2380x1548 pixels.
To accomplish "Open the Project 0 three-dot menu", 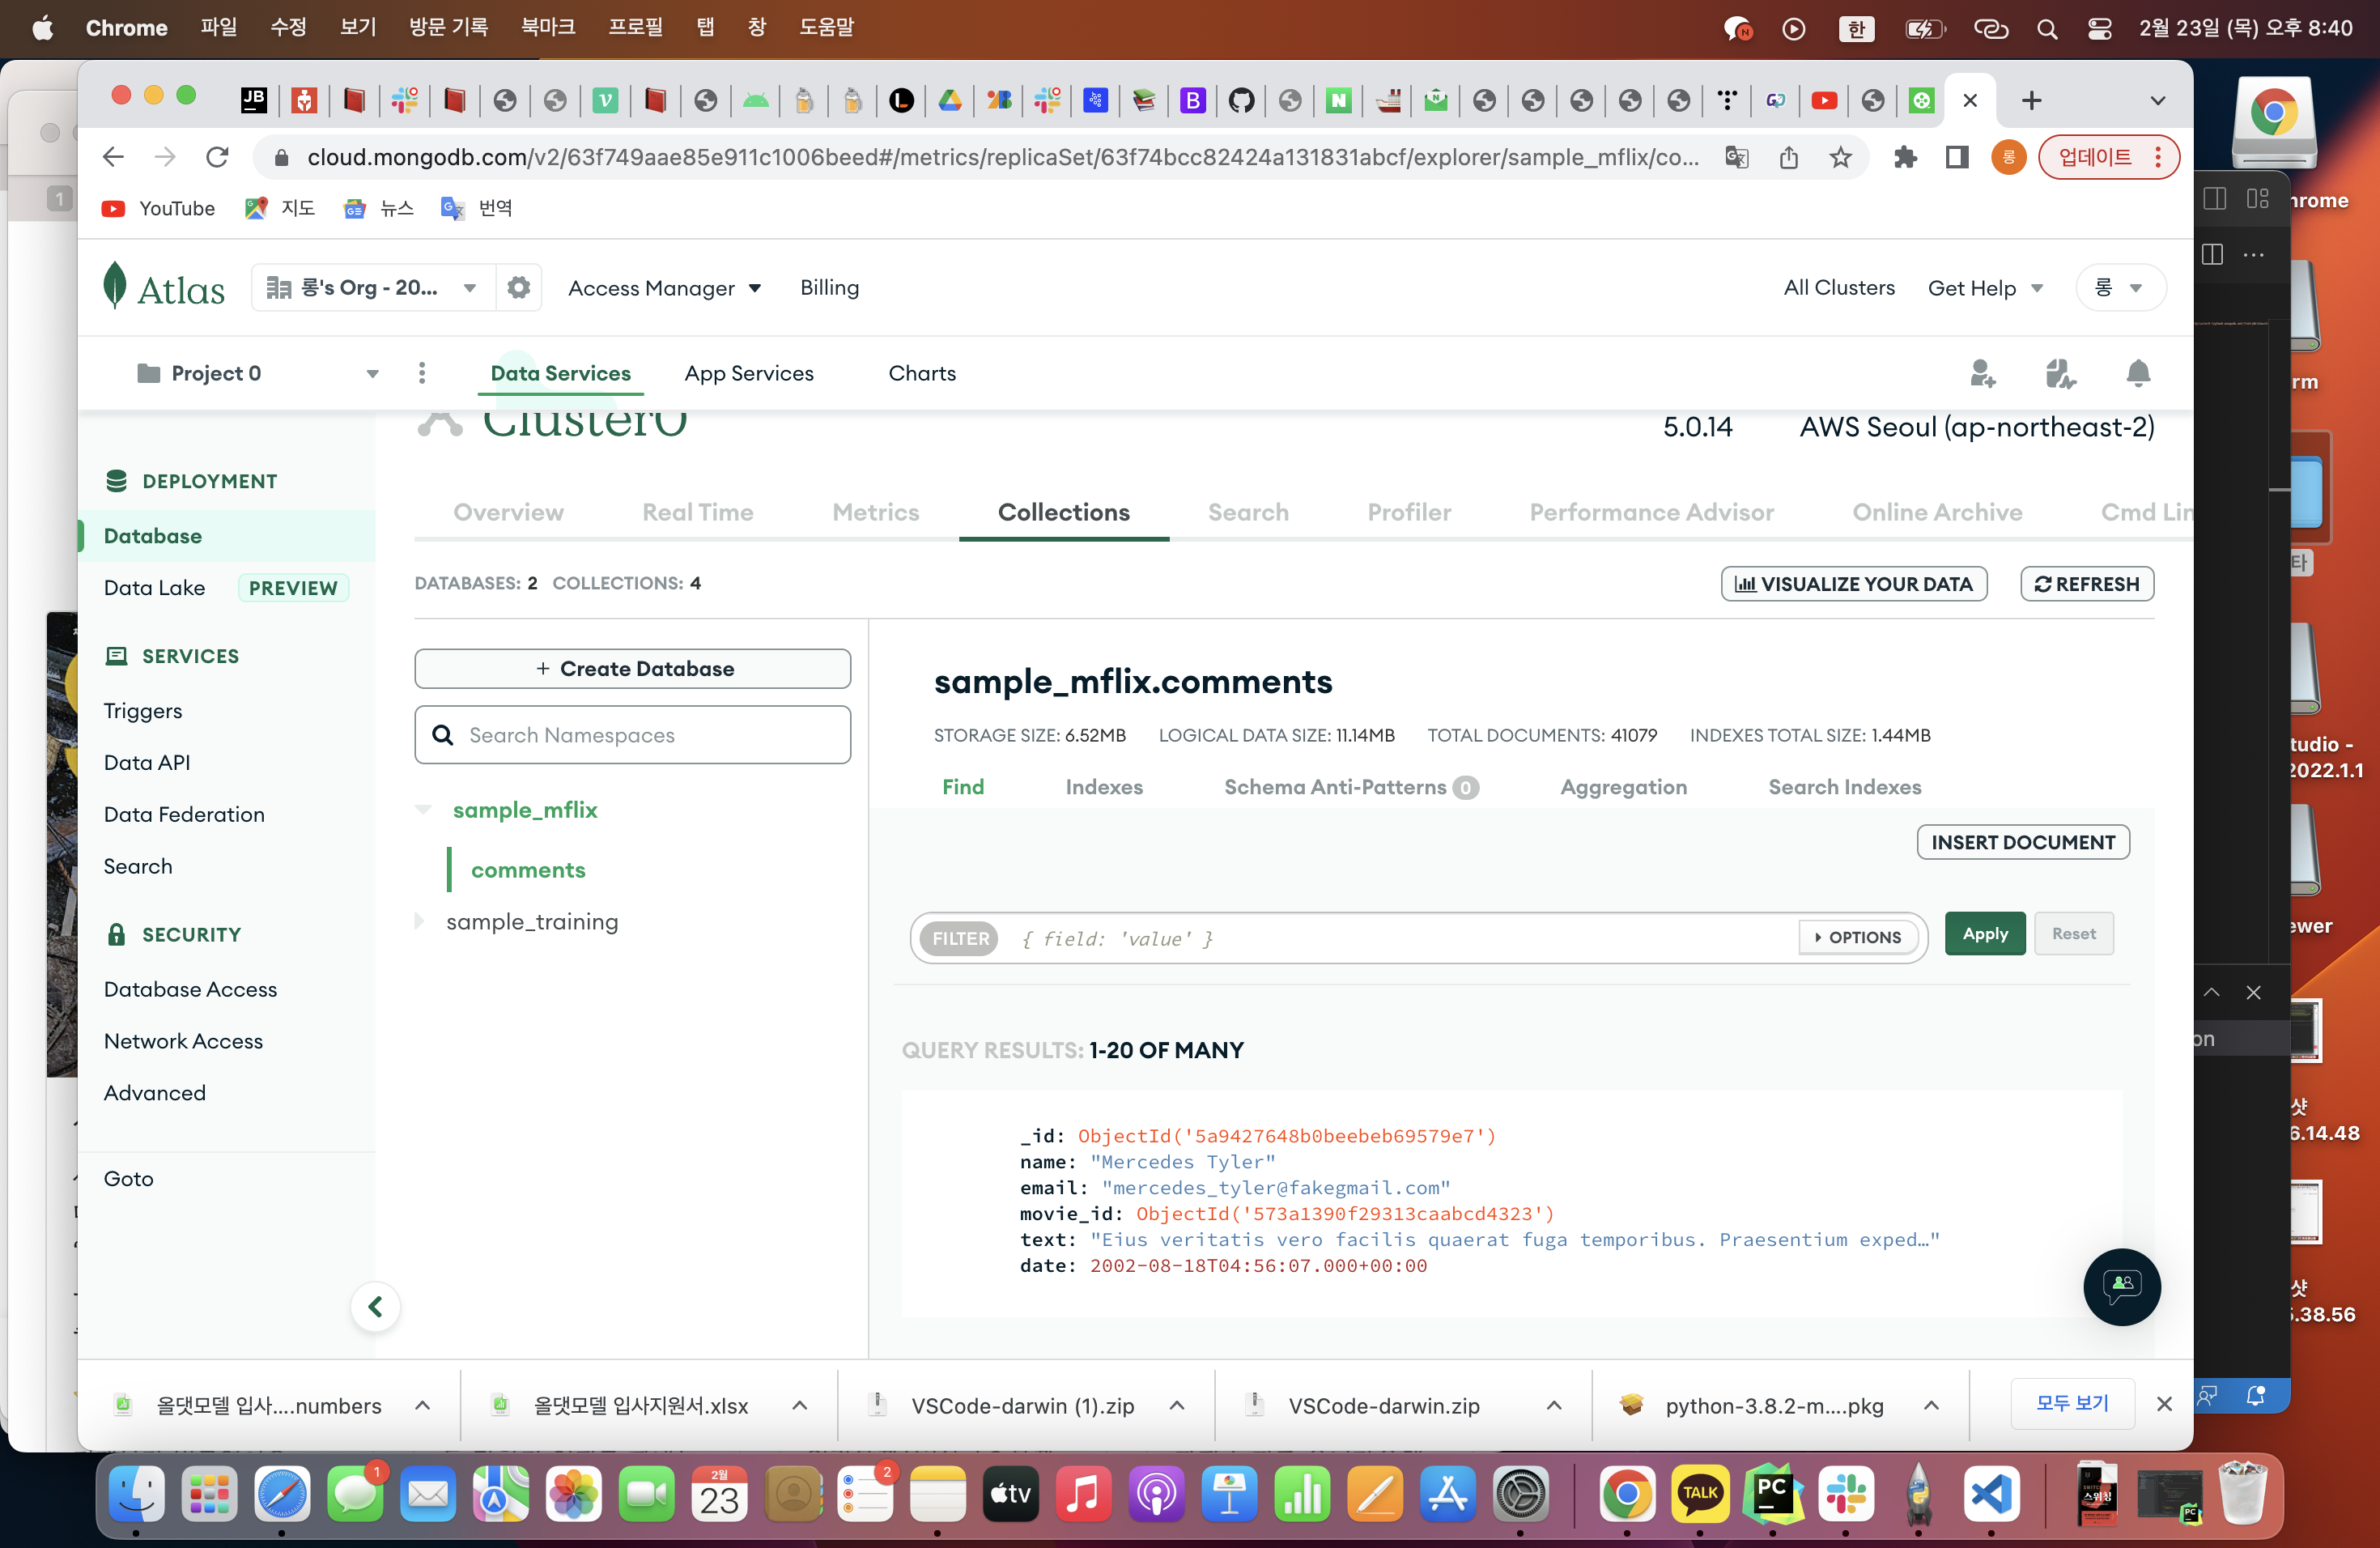I will [422, 373].
